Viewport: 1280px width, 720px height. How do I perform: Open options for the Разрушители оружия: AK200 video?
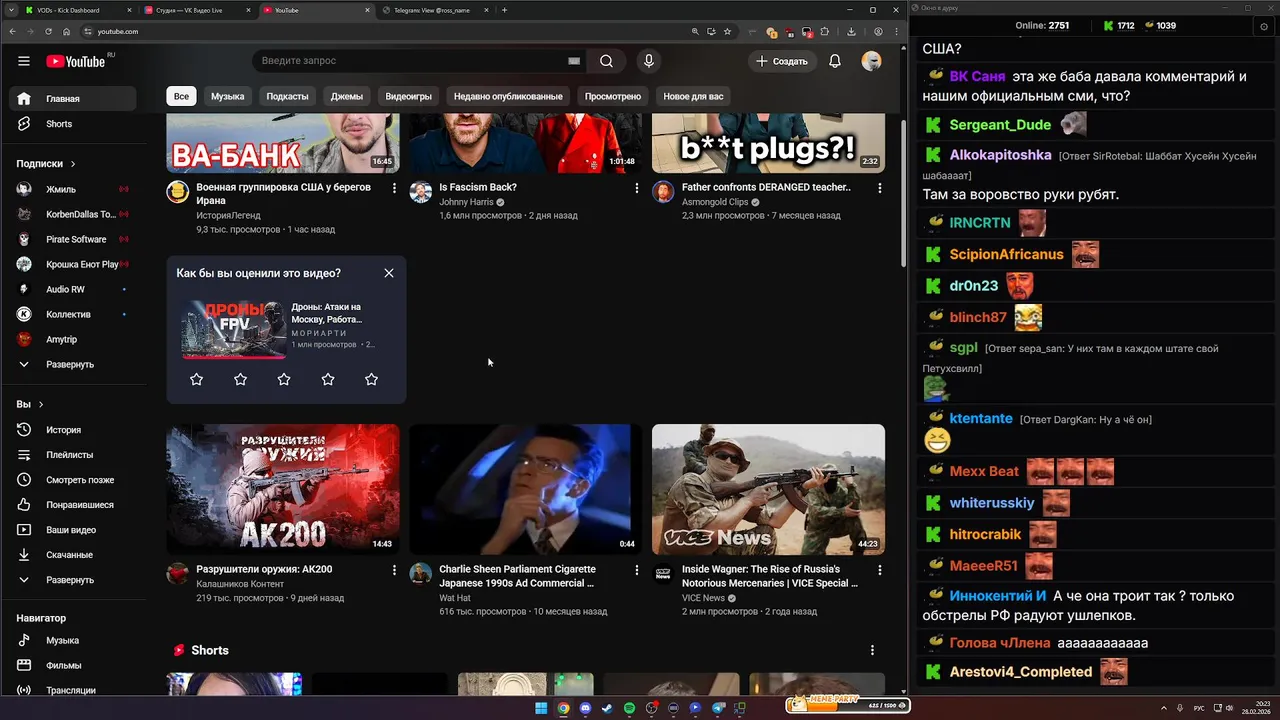(x=394, y=570)
